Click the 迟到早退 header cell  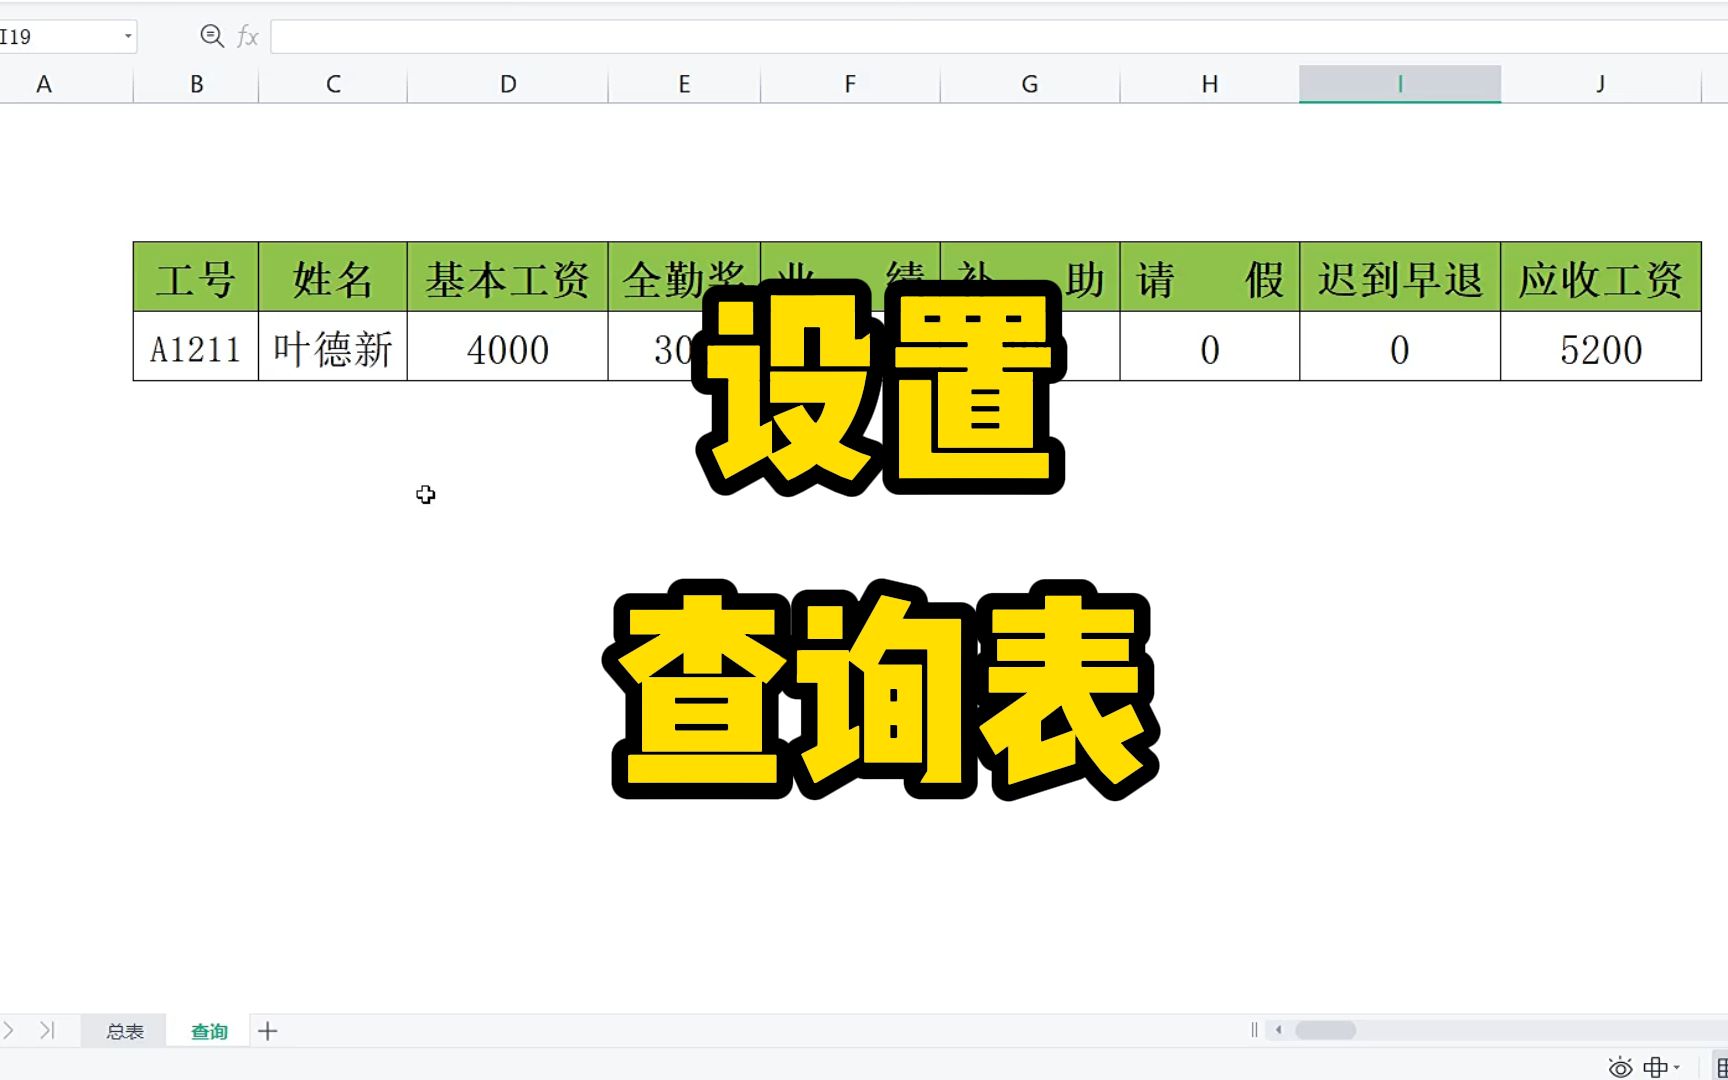coord(1400,277)
